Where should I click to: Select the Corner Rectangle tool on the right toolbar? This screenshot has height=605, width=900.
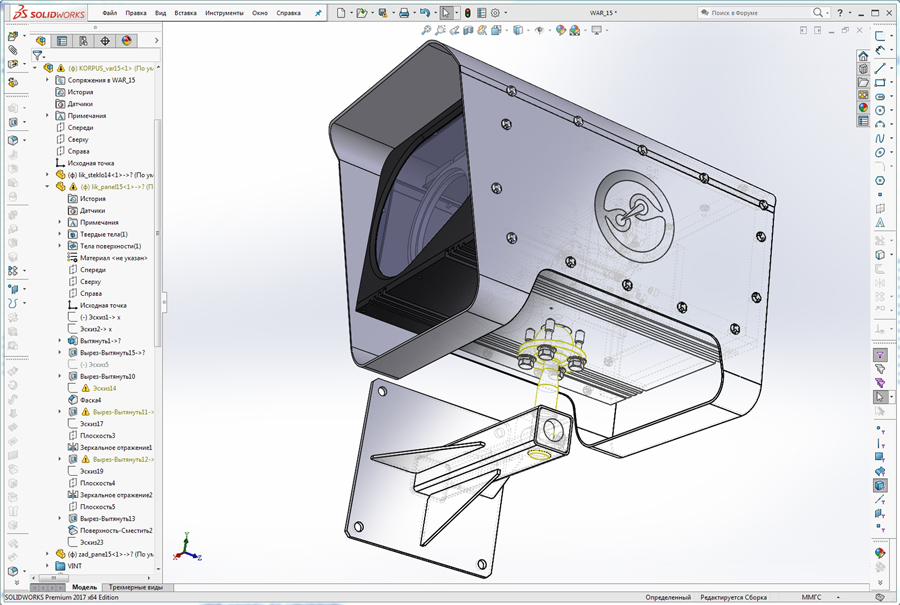point(879,84)
